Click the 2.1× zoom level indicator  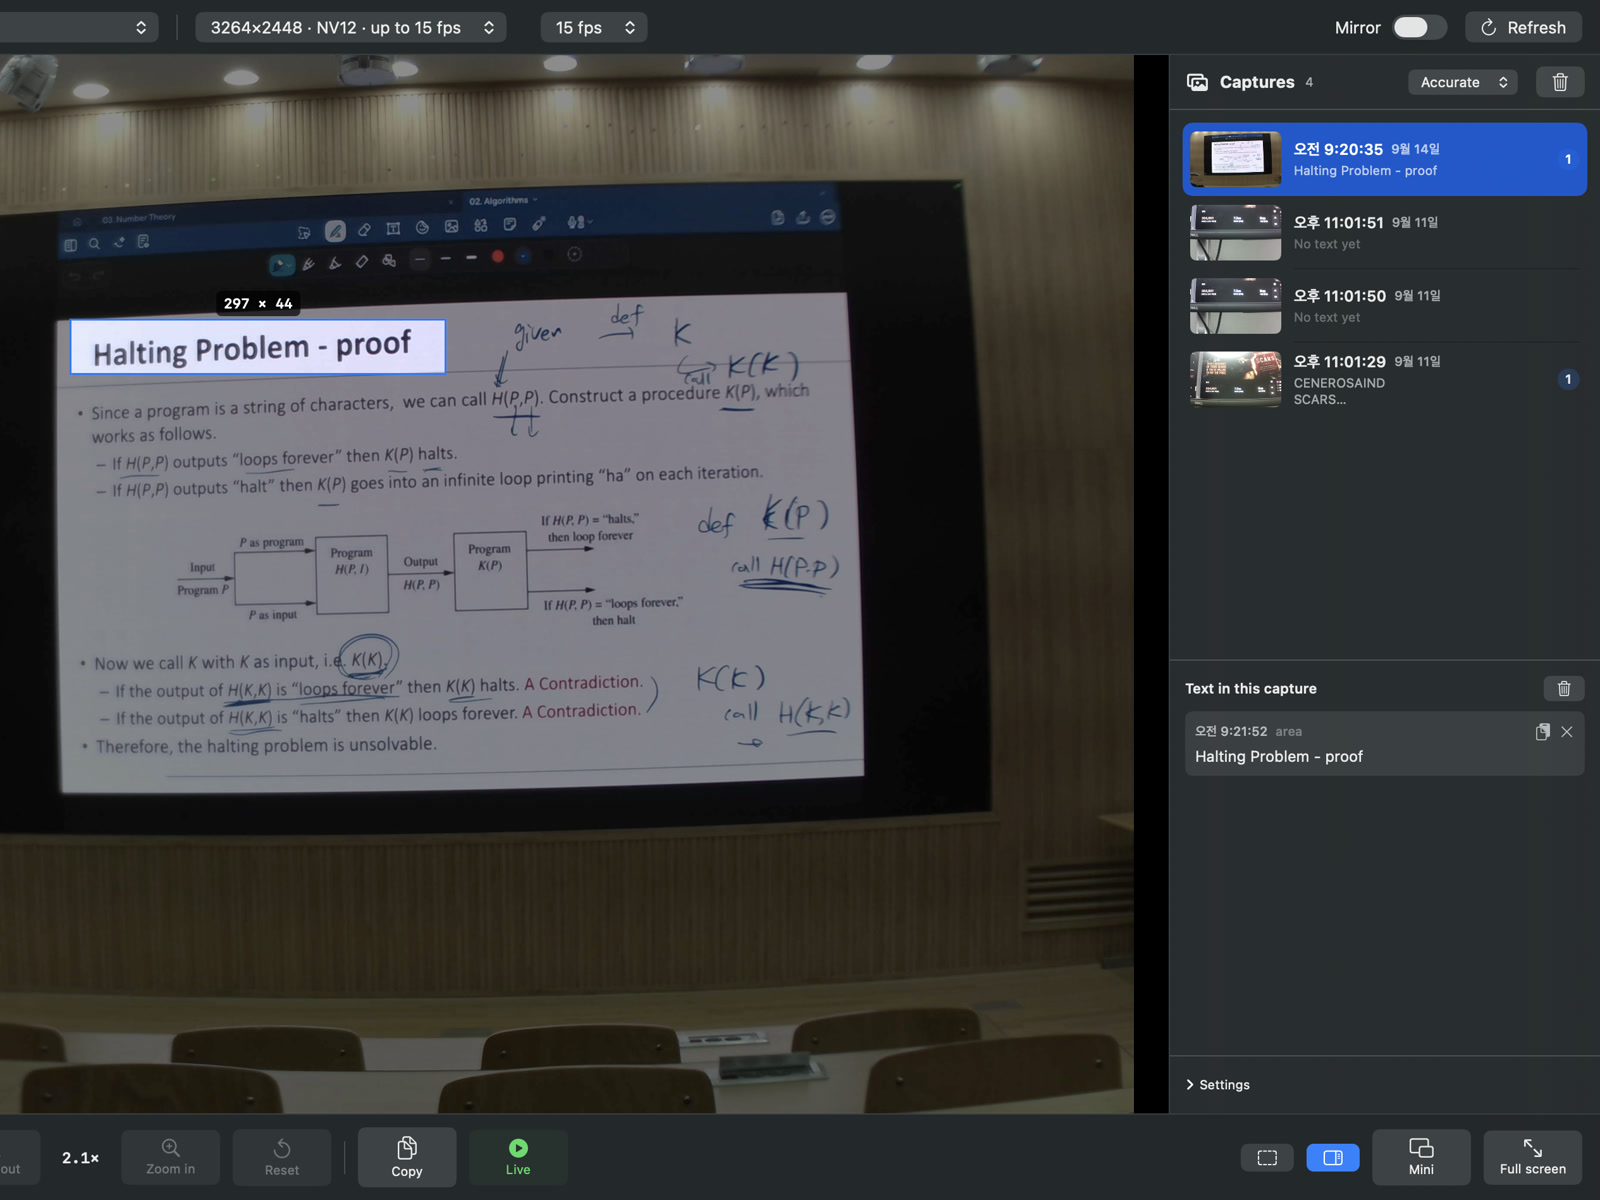click(80, 1158)
